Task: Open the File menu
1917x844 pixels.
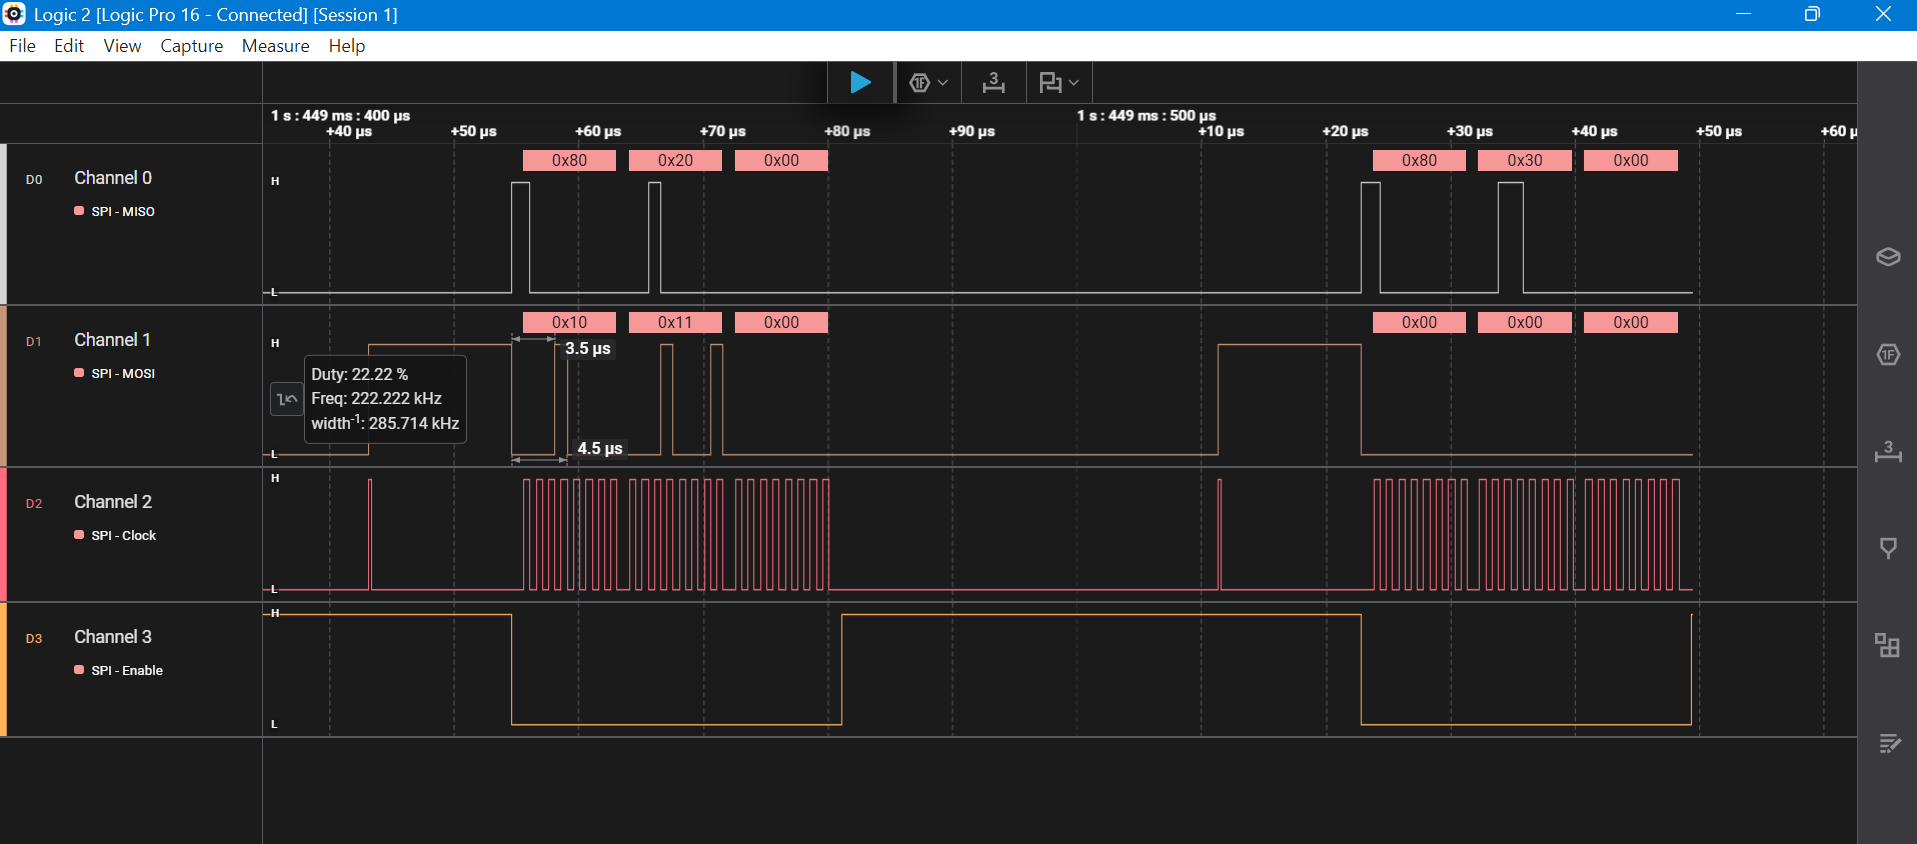Action: [22, 46]
